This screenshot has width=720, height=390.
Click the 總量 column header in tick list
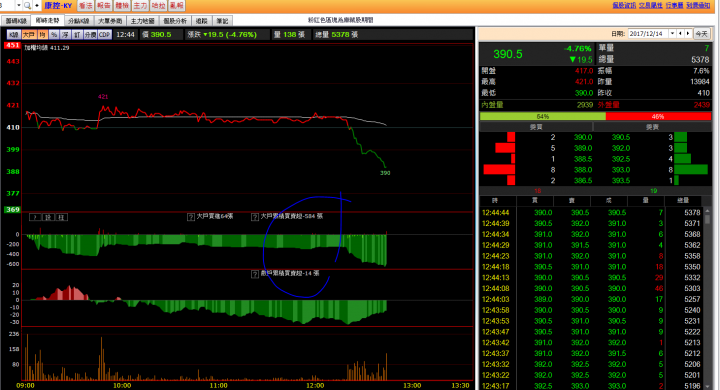(x=683, y=201)
